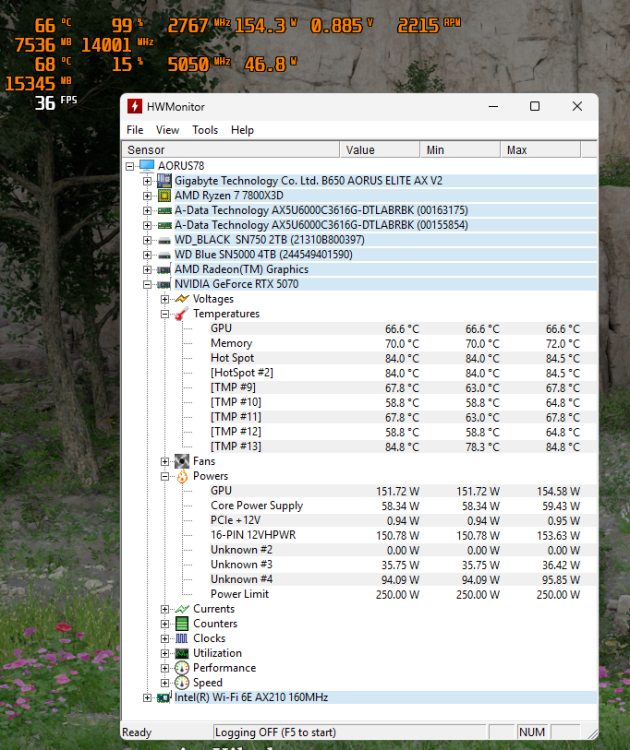Screen dimensions: 630x750
Task: Click the window resize grip corner
Action: [592, 734]
